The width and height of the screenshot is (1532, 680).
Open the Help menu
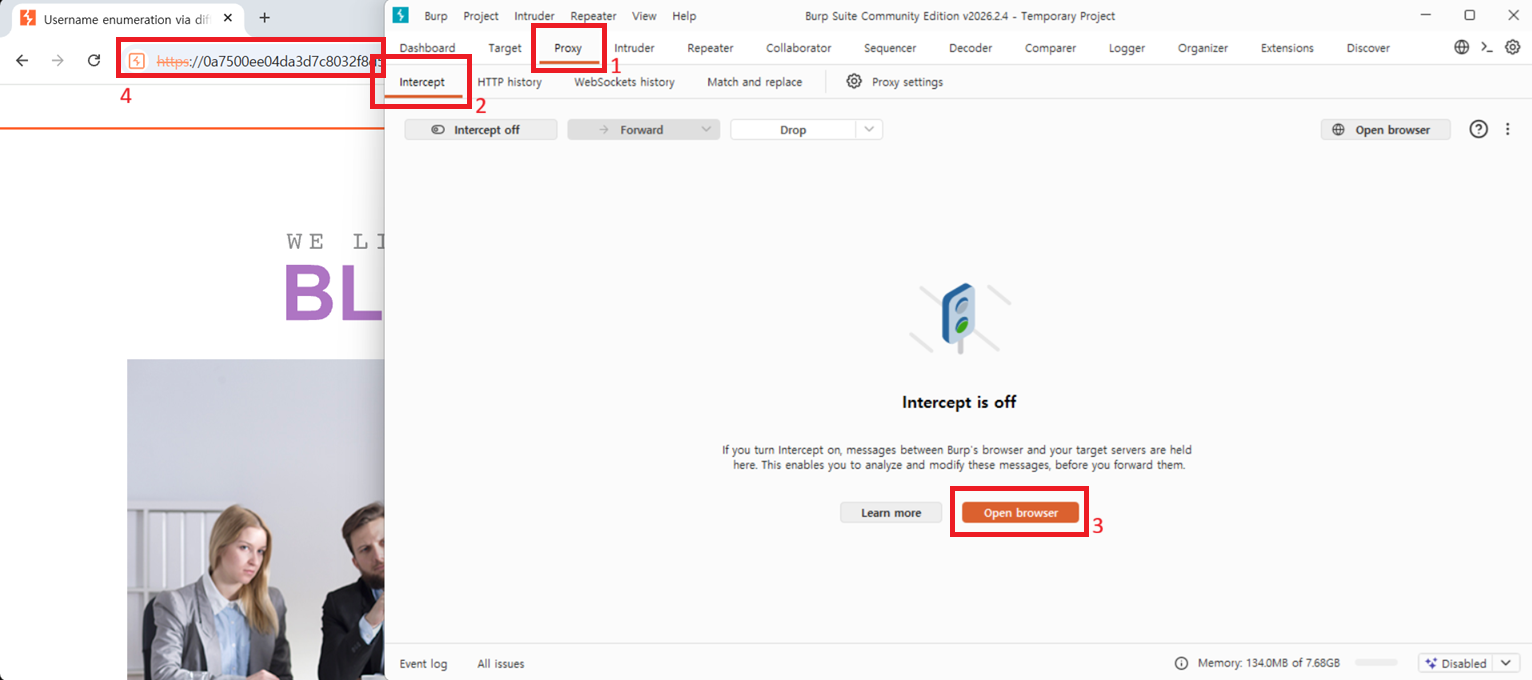point(684,16)
